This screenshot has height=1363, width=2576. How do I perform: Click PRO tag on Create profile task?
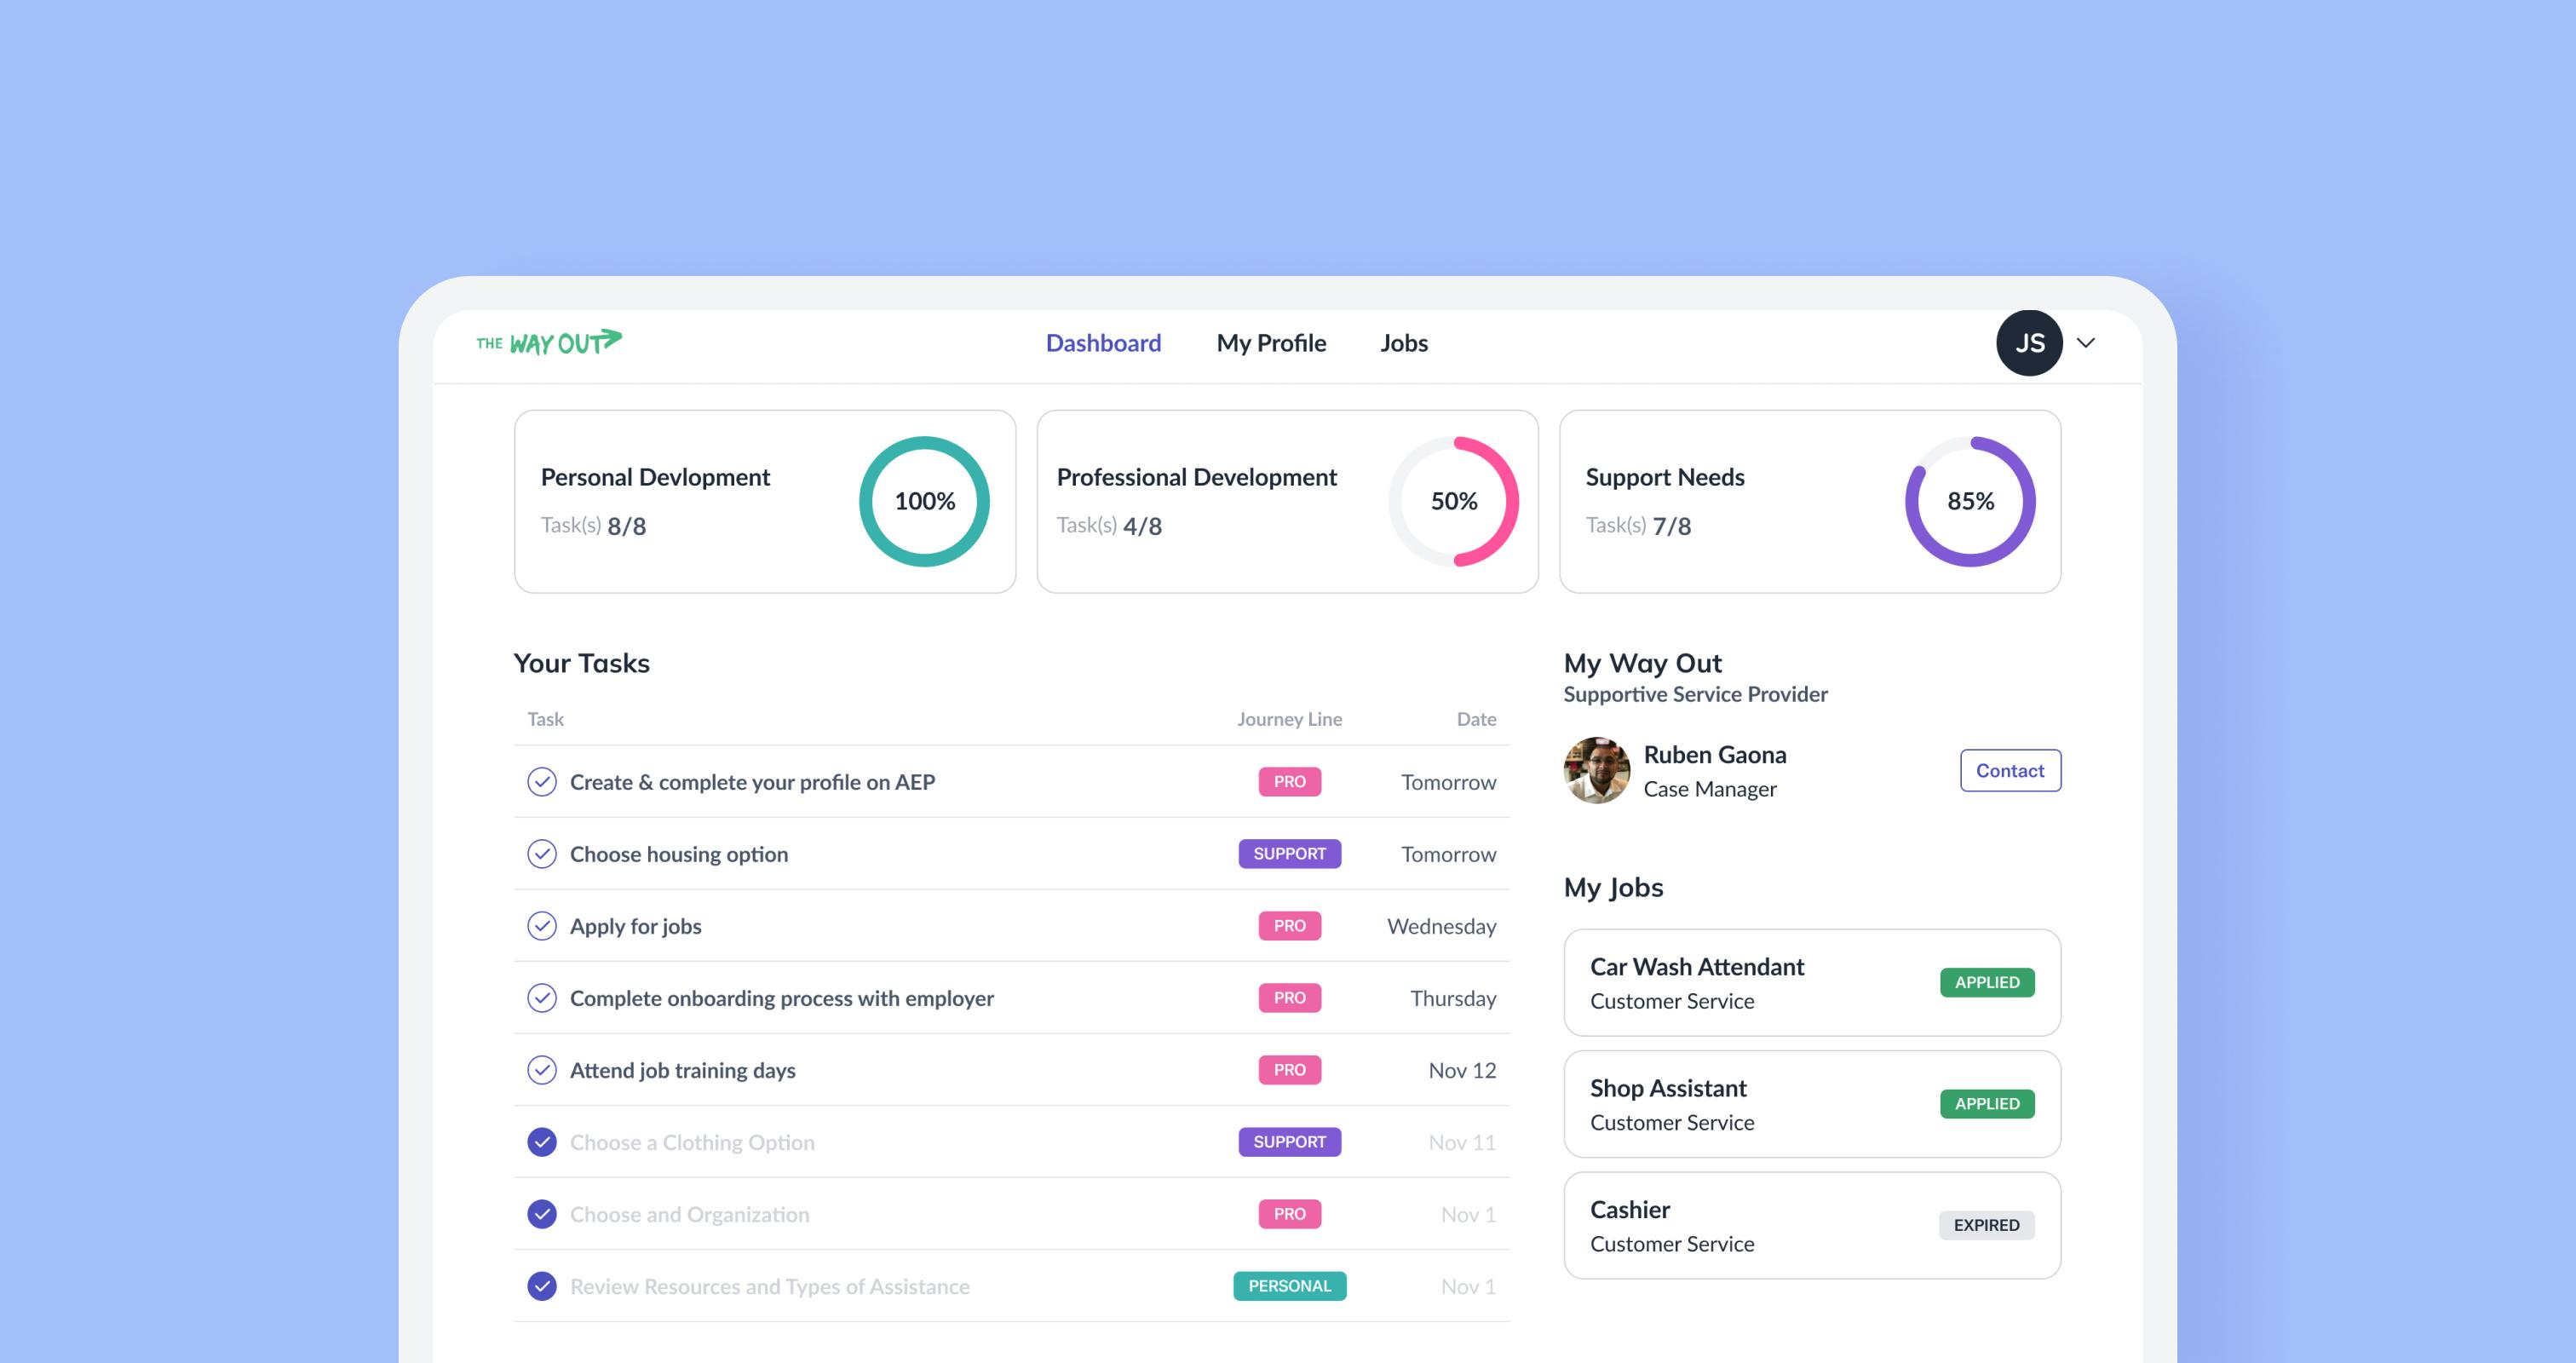pyautogui.click(x=1289, y=782)
